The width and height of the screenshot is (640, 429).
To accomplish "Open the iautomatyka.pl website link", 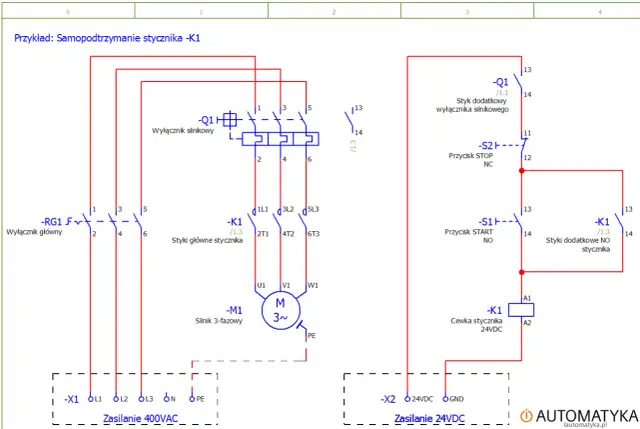I will 585,424.
